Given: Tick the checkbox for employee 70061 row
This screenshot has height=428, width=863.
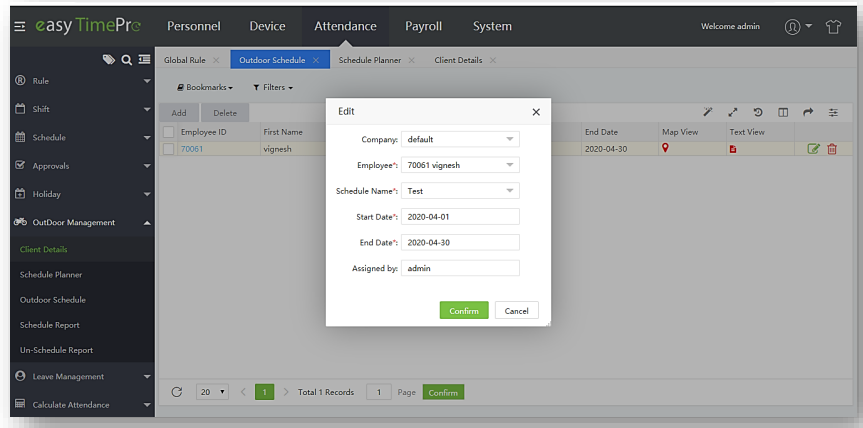Looking at the screenshot, I should 169,149.
